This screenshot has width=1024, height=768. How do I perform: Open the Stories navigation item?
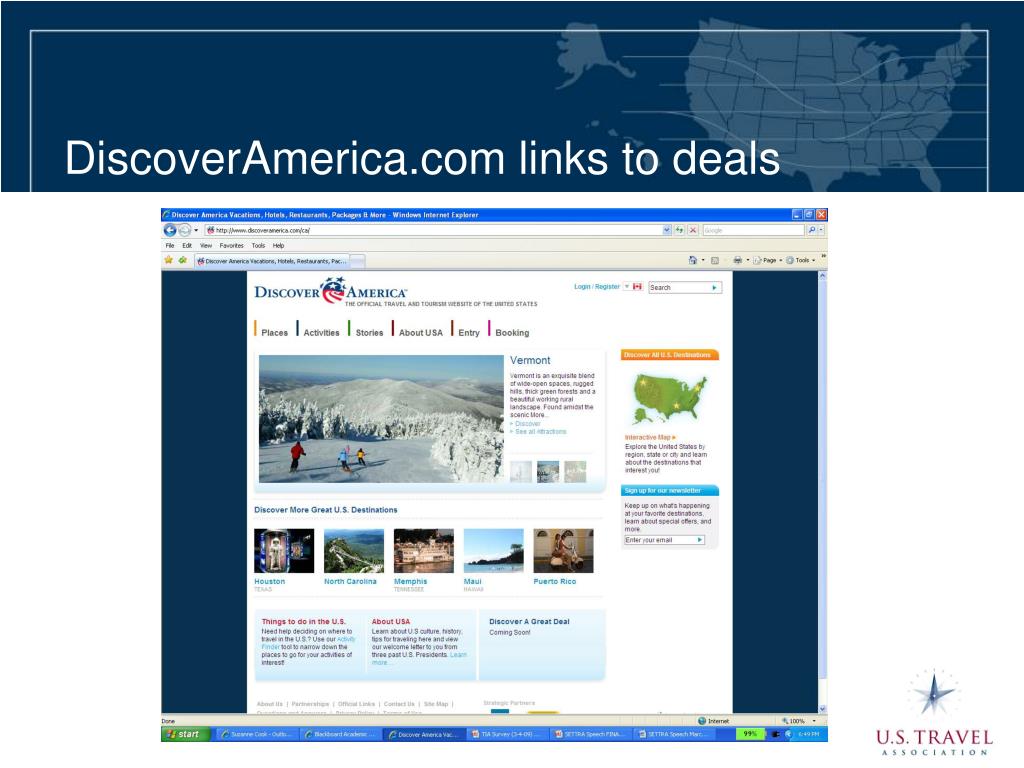tap(370, 332)
